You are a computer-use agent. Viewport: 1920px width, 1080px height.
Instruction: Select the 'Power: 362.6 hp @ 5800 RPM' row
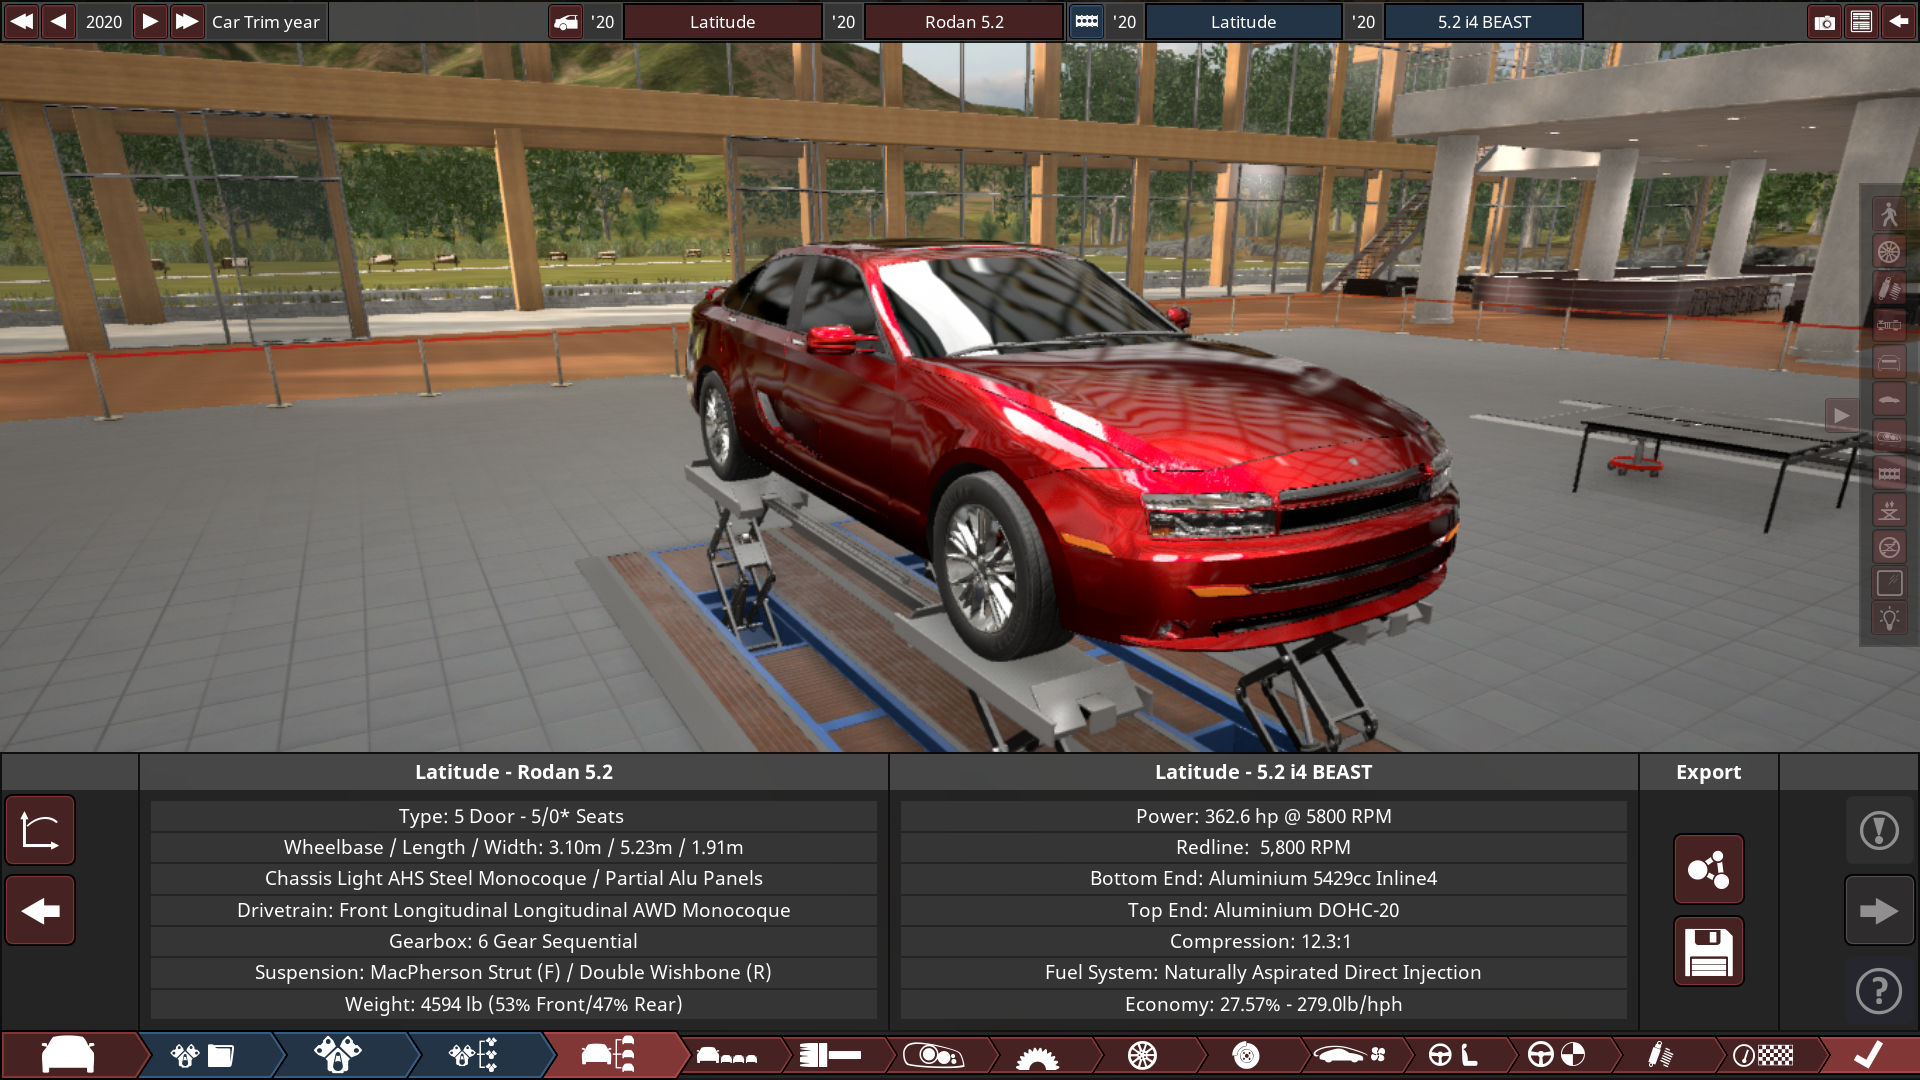(x=1263, y=816)
